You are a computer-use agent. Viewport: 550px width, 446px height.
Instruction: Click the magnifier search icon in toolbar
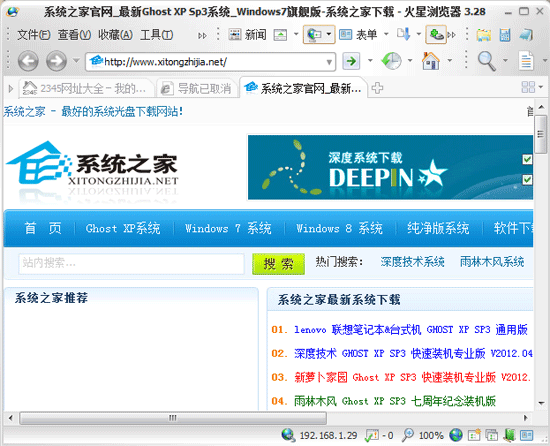(x=487, y=61)
